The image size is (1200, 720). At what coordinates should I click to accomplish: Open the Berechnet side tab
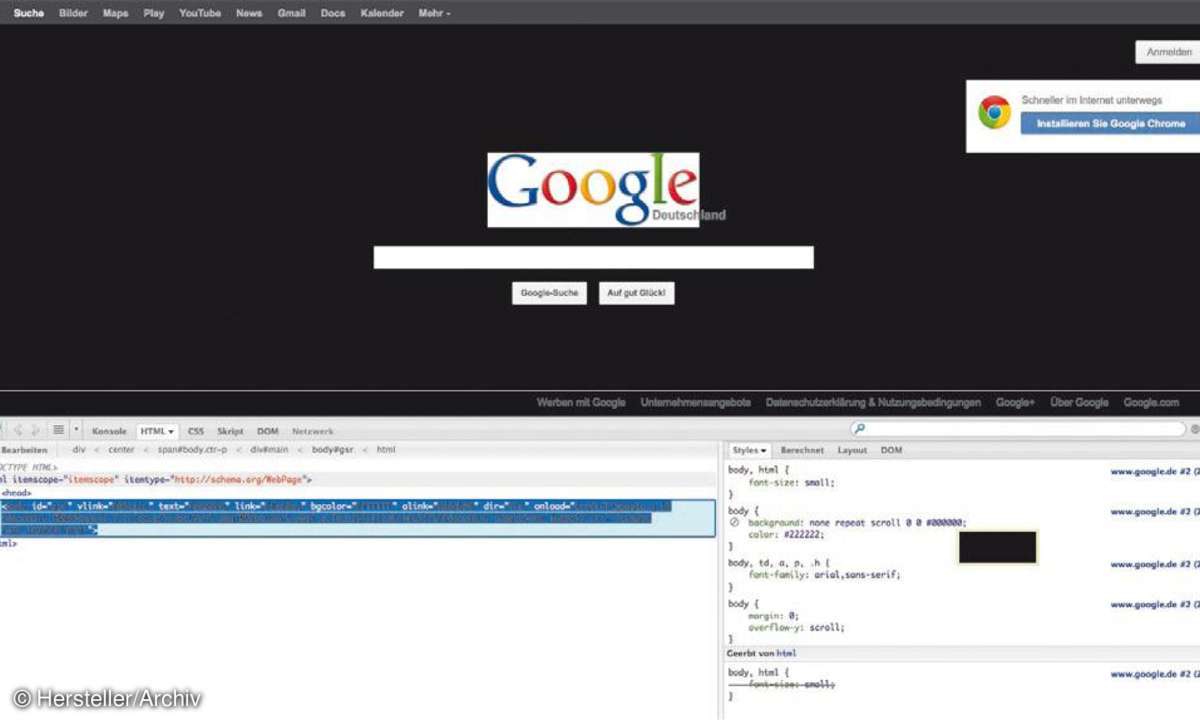point(802,451)
